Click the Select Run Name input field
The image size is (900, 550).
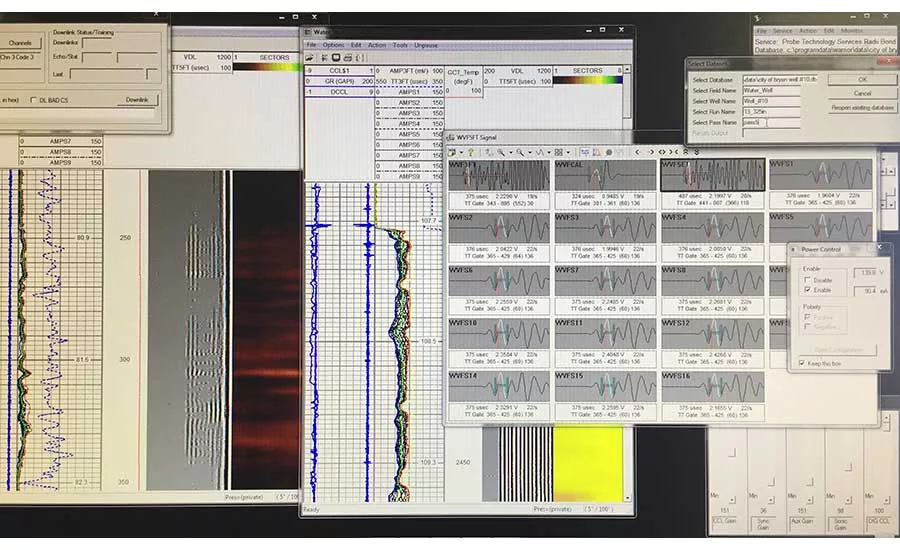point(771,111)
